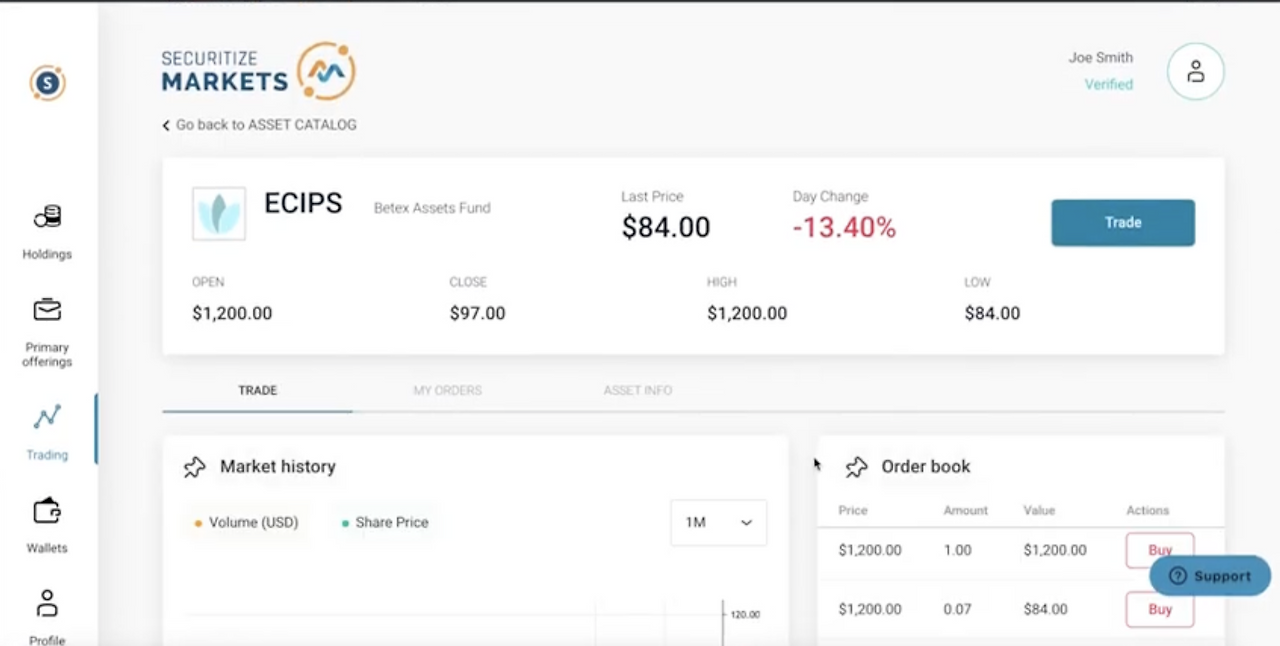The height and width of the screenshot is (646, 1280).
Task: Click the Verified status label
Action: point(1109,85)
